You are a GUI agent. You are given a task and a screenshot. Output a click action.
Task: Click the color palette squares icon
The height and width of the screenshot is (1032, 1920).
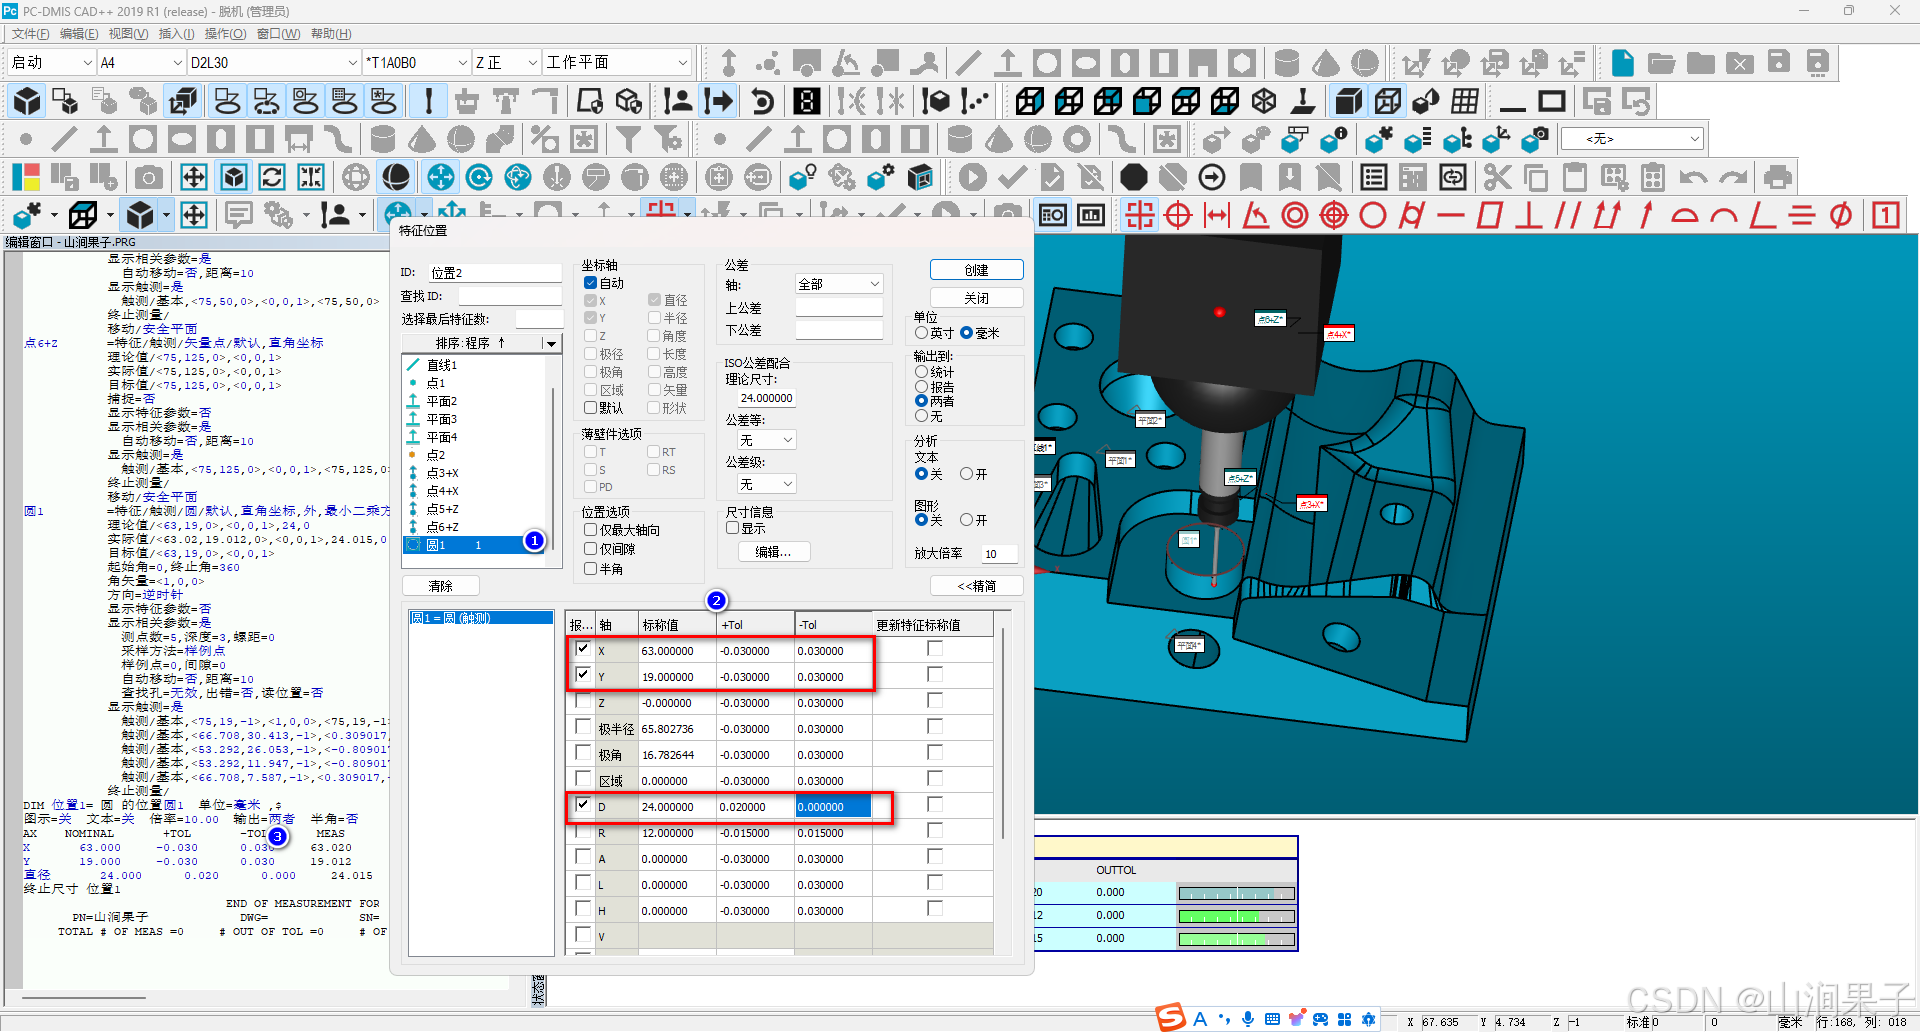[x=26, y=178]
